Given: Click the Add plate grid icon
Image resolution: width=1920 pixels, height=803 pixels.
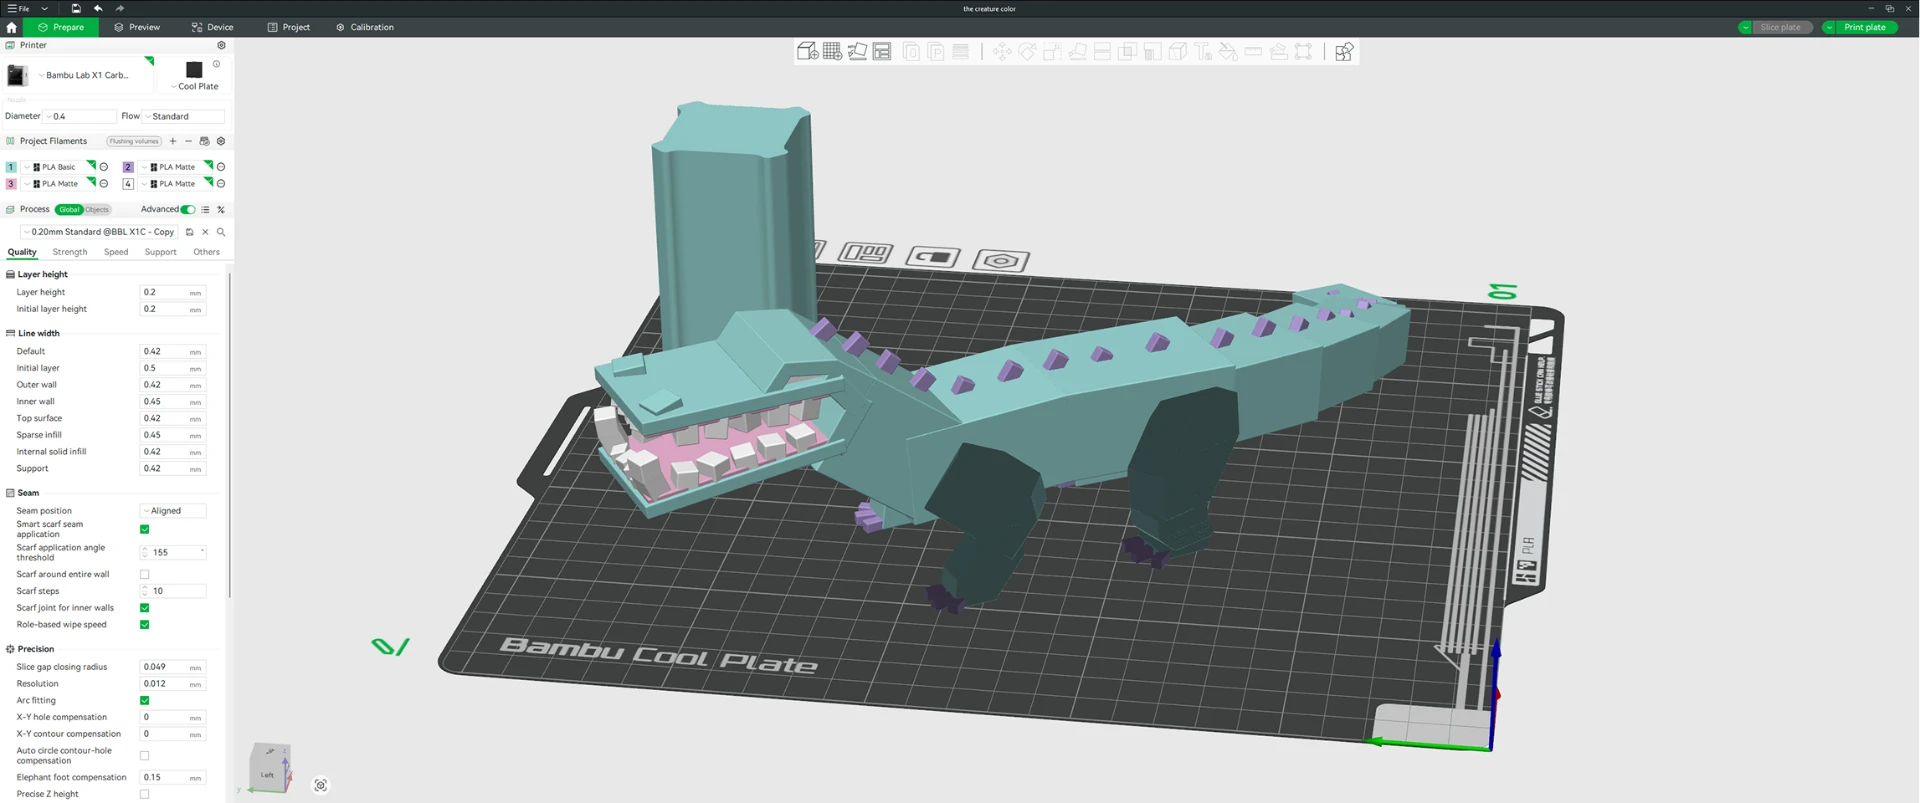Looking at the screenshot, I should coord(832,51).
